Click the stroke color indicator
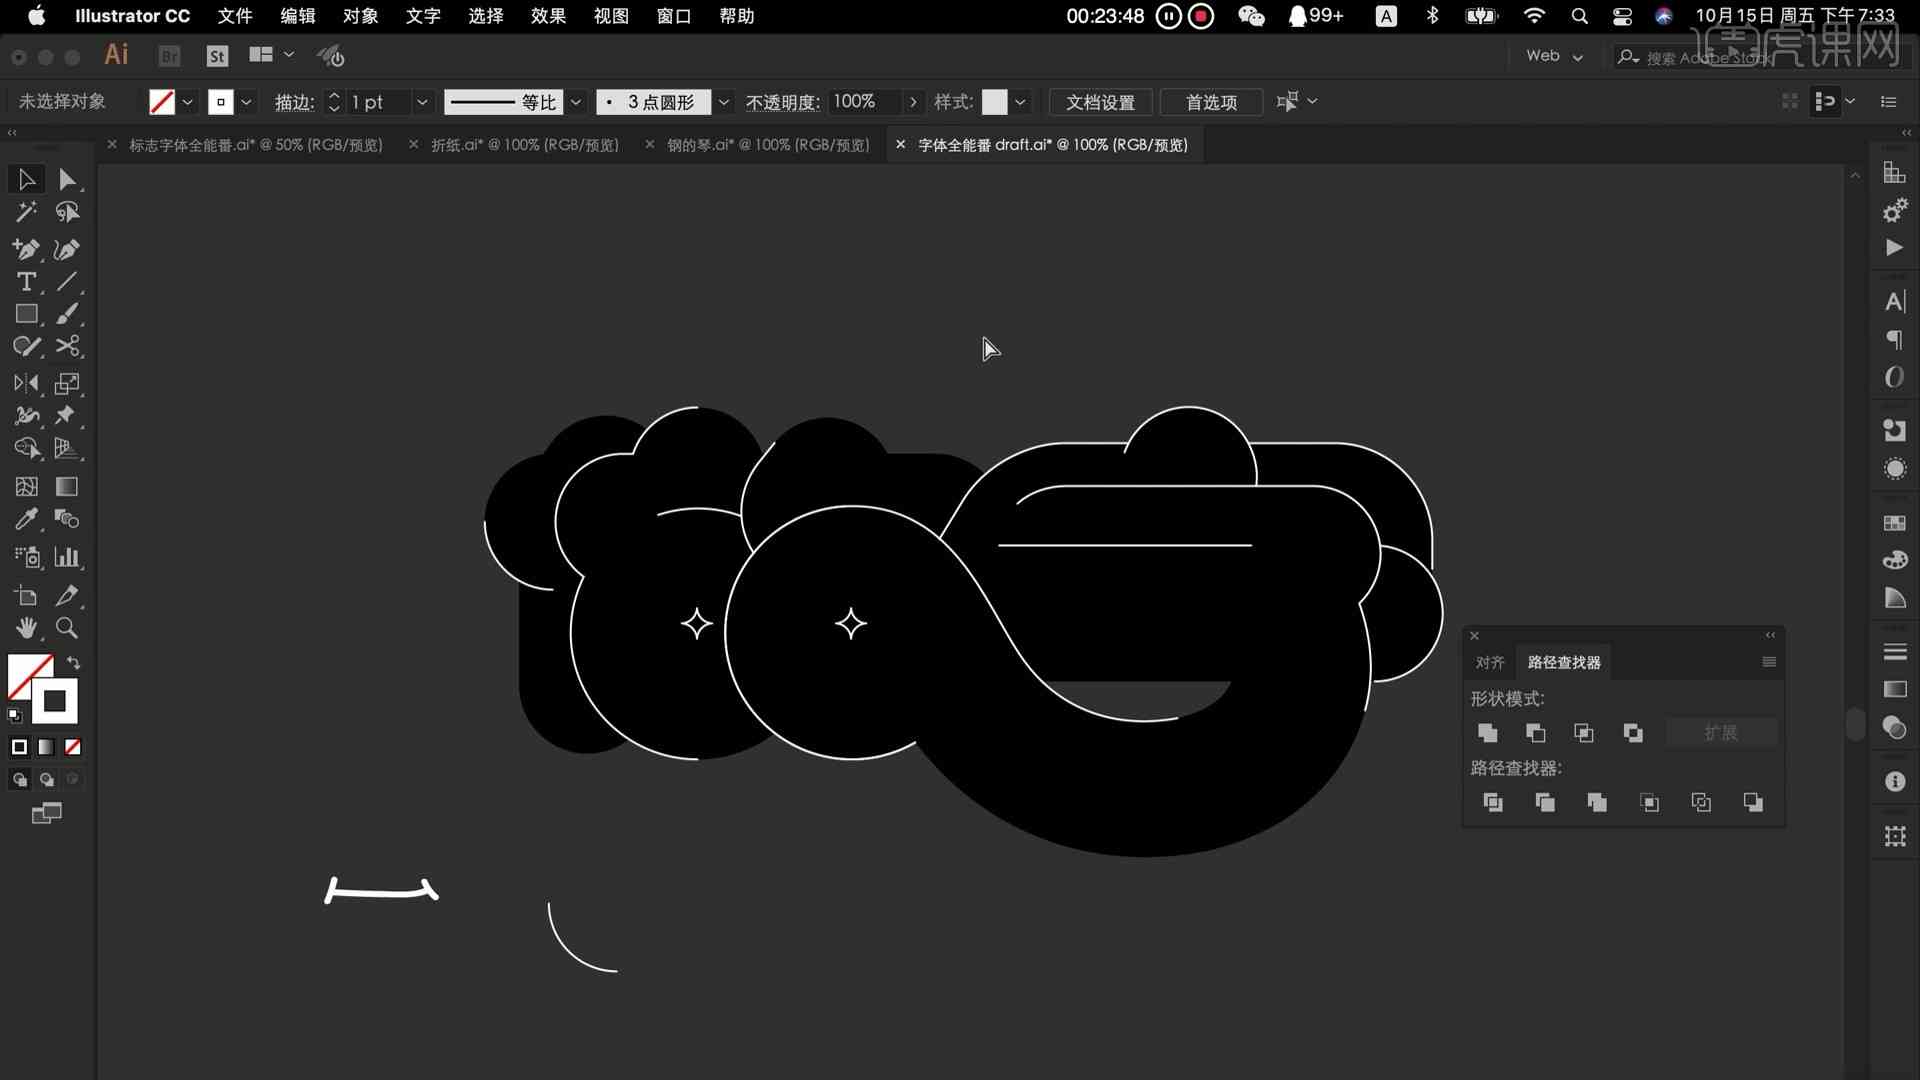The width and height of the screenshot is (1920, 1080). (222, 102)
